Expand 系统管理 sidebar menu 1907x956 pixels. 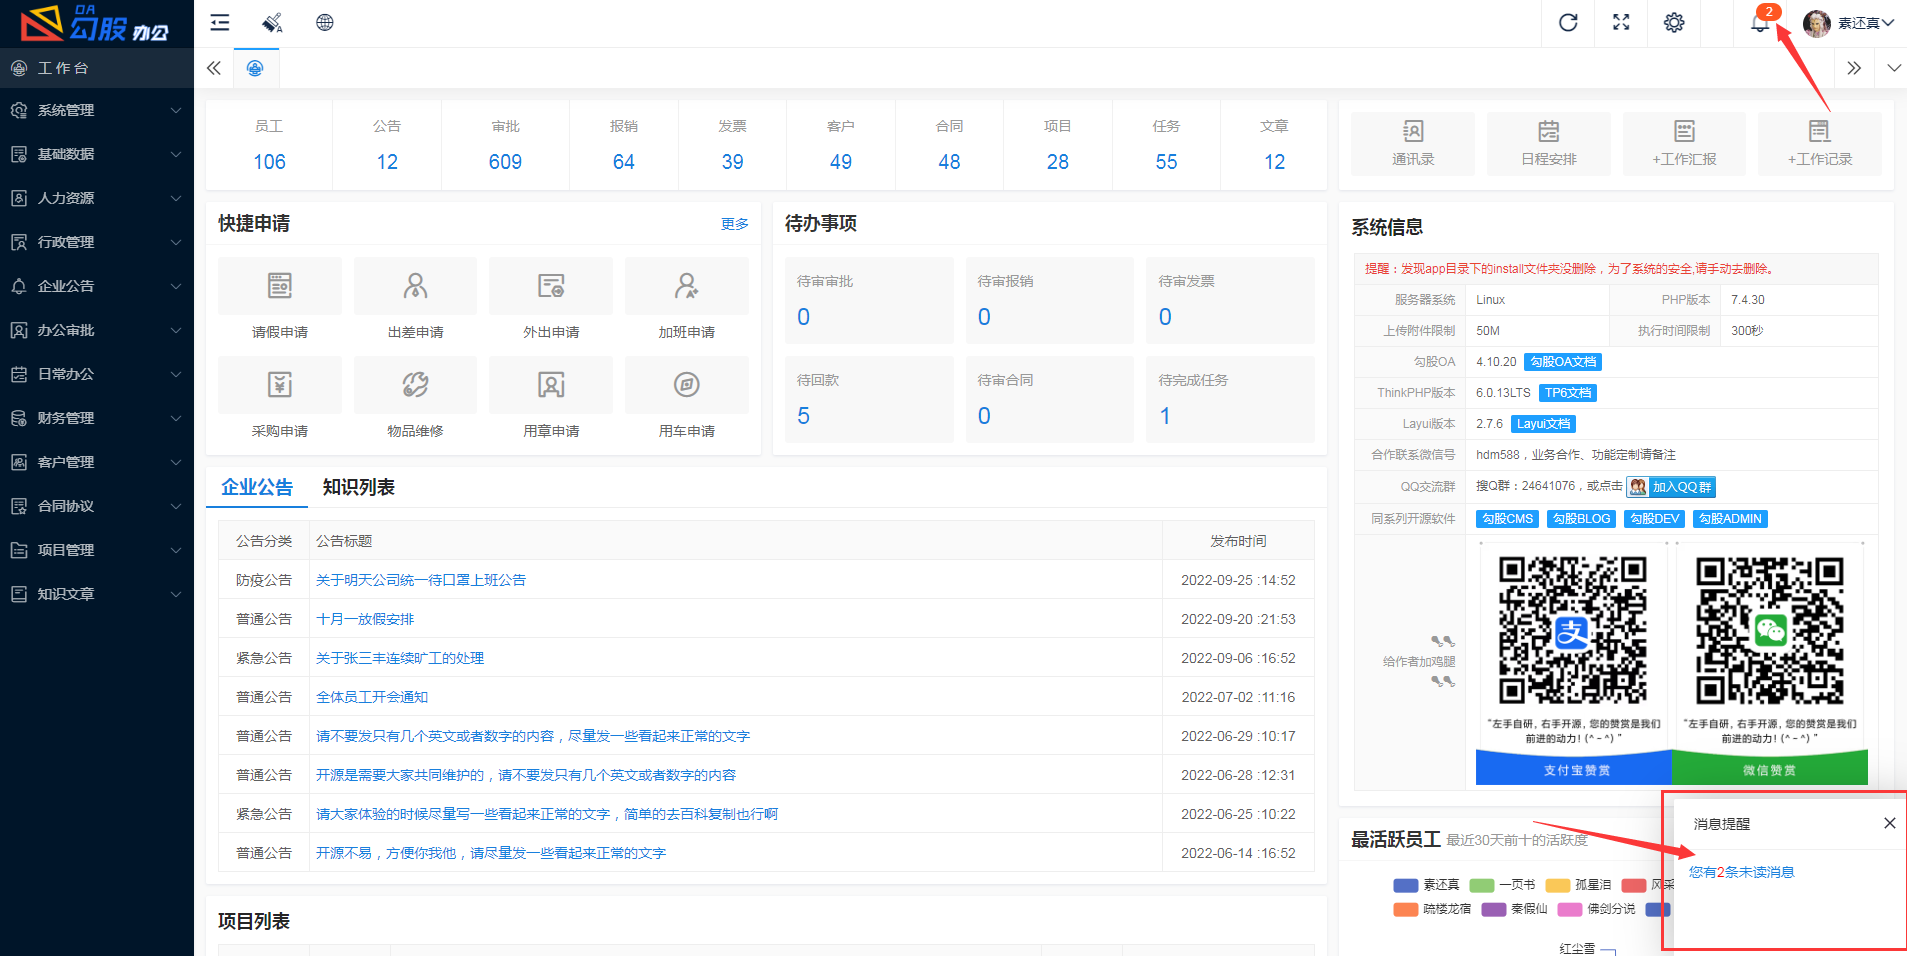(97, 110)
